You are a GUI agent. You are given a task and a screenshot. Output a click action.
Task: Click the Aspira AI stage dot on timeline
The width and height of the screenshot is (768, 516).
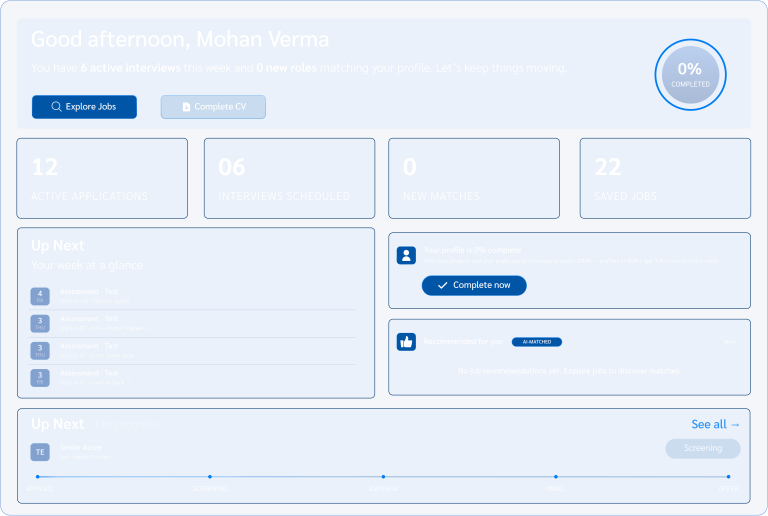[384, 476]
